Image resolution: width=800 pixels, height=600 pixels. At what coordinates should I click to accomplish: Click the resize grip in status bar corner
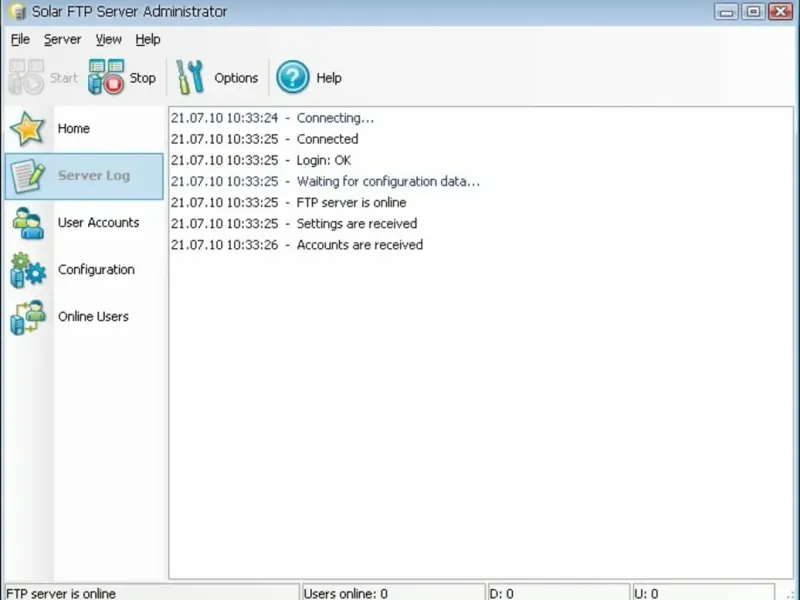pos(792,594)
